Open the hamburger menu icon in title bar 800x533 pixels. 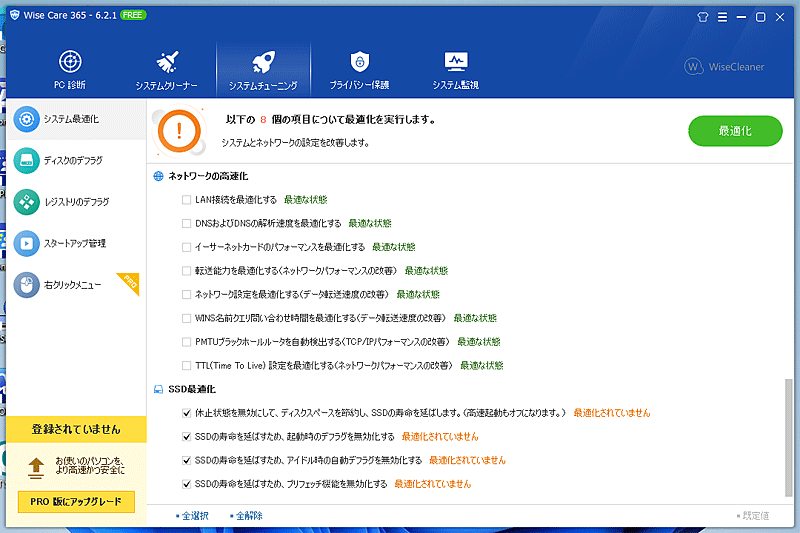click(722, 17)
